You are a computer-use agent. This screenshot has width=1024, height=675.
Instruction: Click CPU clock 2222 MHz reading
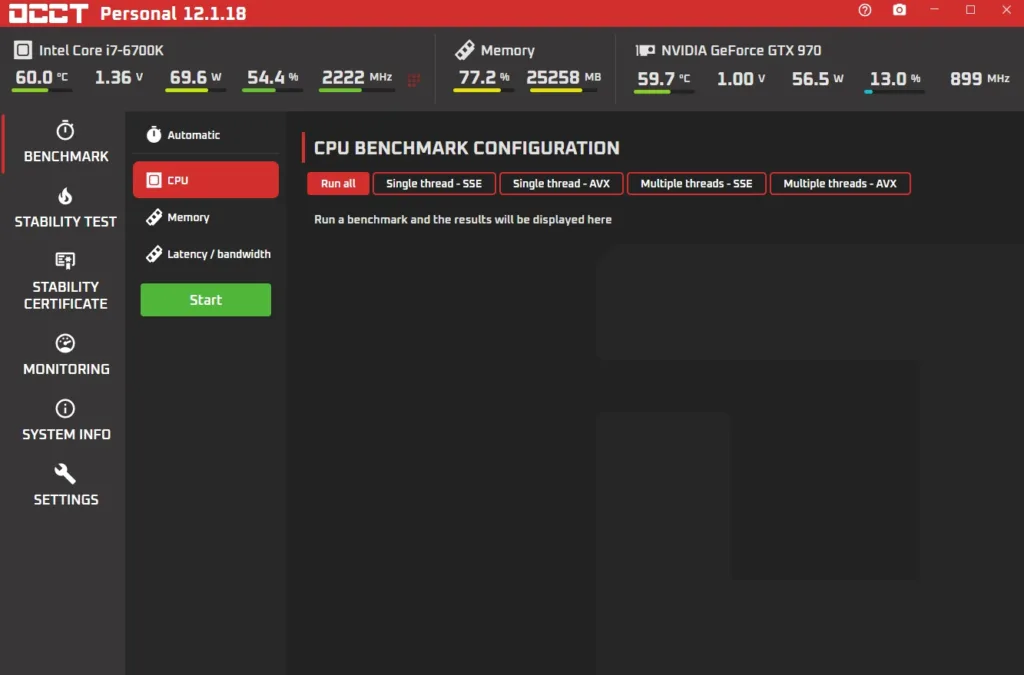coord(357,78)
